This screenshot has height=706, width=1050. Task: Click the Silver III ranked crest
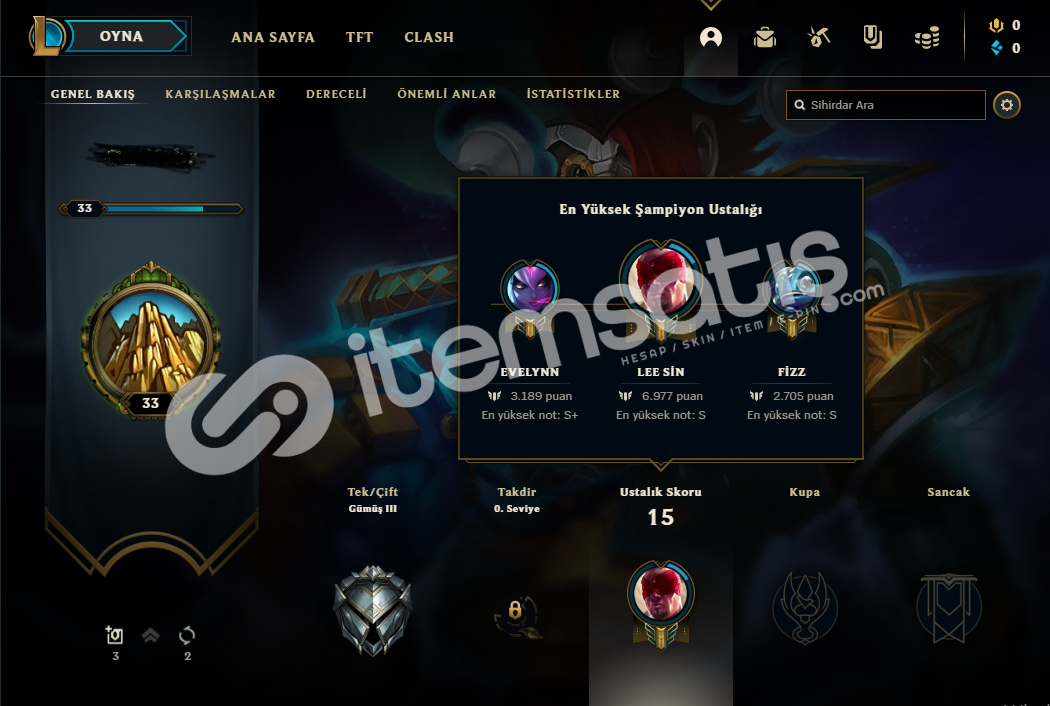point(373,610)
